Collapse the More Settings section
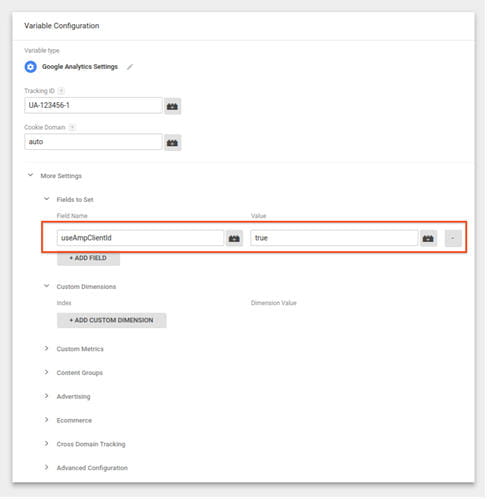This screenshot has width=487, height=499. [30, 175]
